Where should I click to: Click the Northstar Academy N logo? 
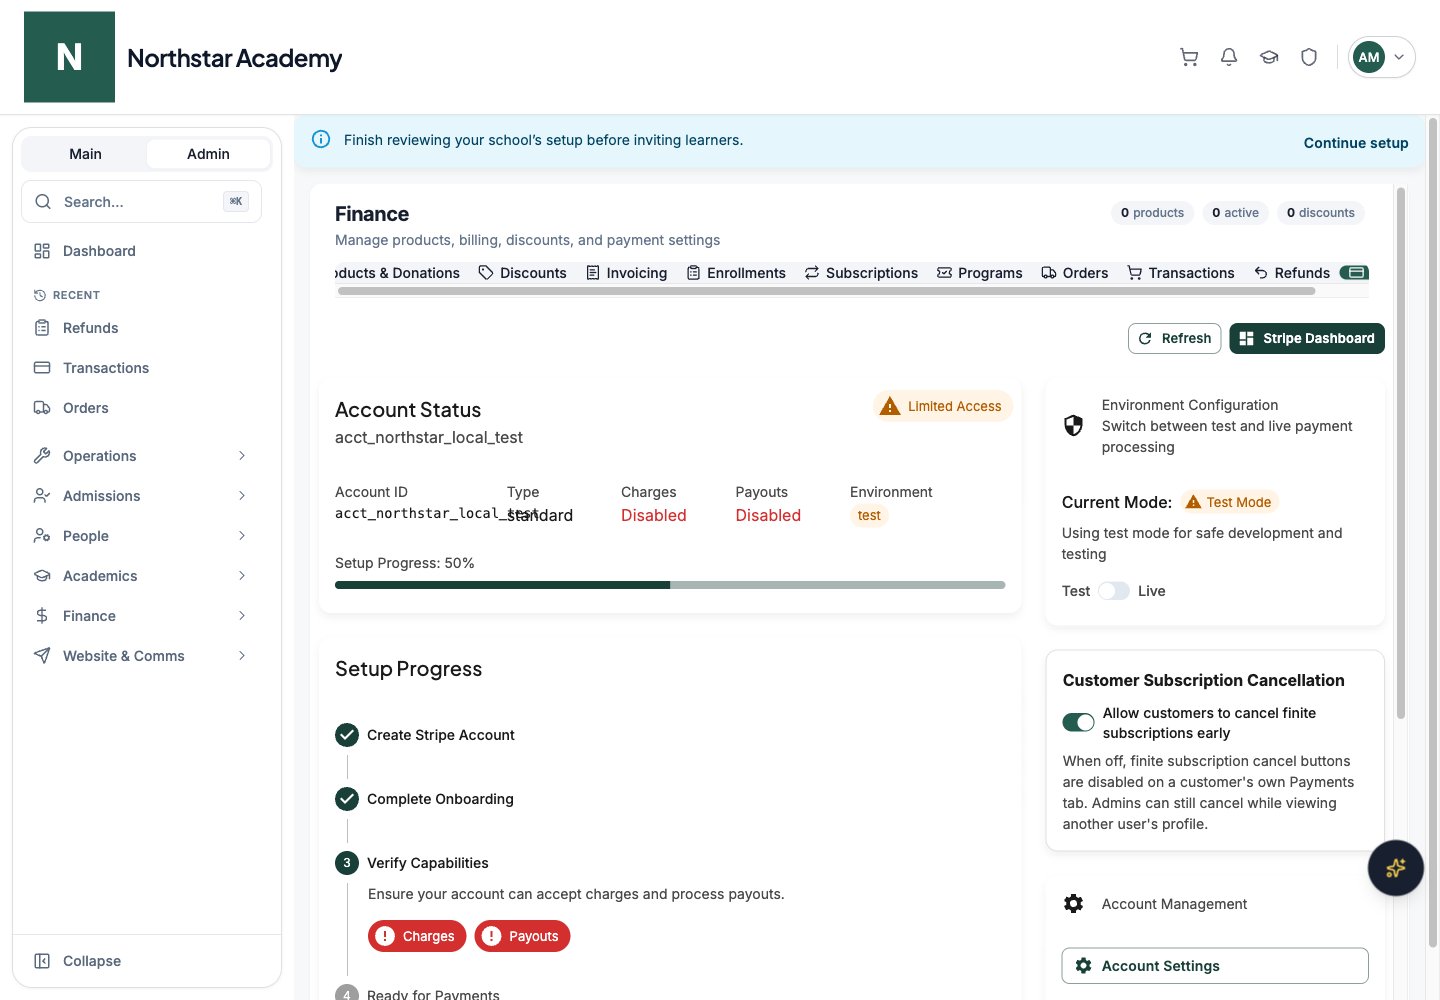[69, 57]
